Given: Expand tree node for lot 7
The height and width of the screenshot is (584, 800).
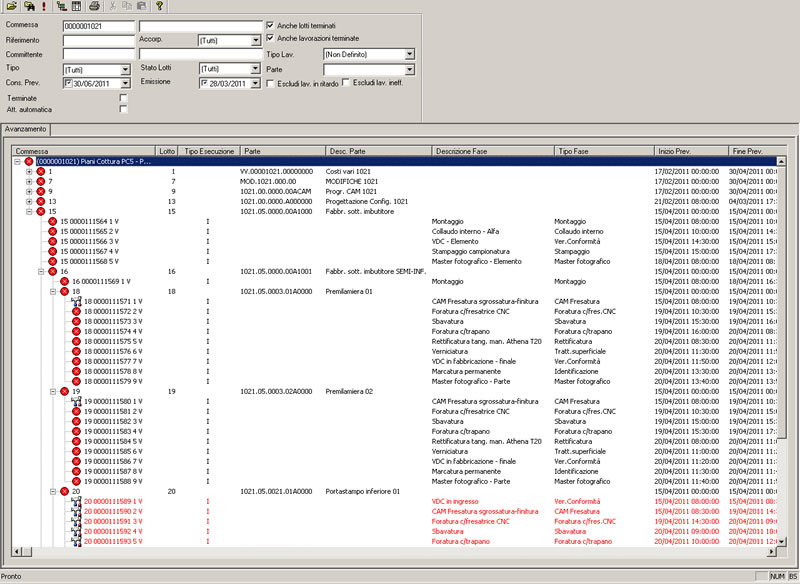Looking at the screenshot, I should 29,182.
